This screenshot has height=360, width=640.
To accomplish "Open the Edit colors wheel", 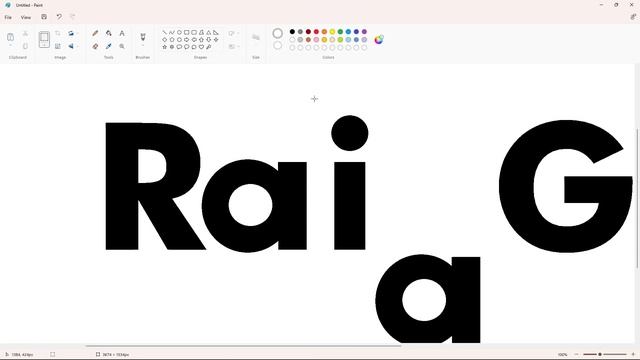I will [379, 39].
